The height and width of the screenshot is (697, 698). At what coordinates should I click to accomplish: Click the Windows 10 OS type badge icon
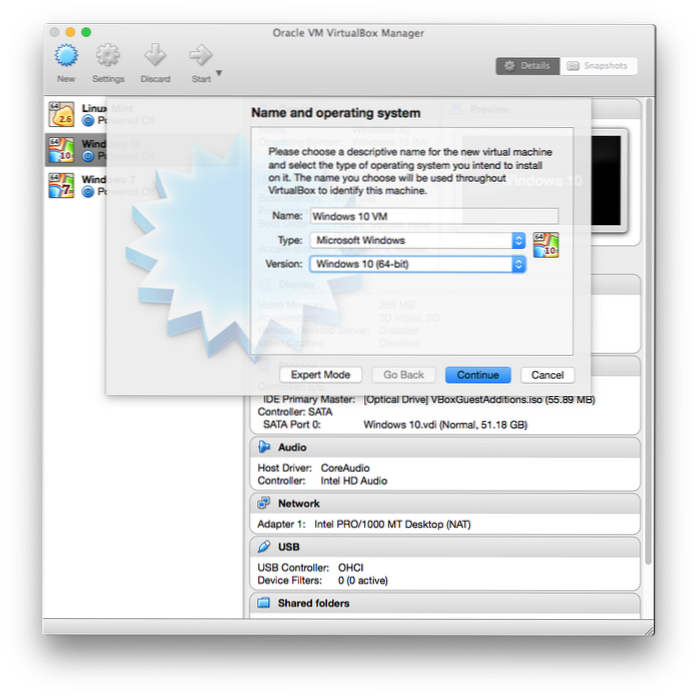546,244
